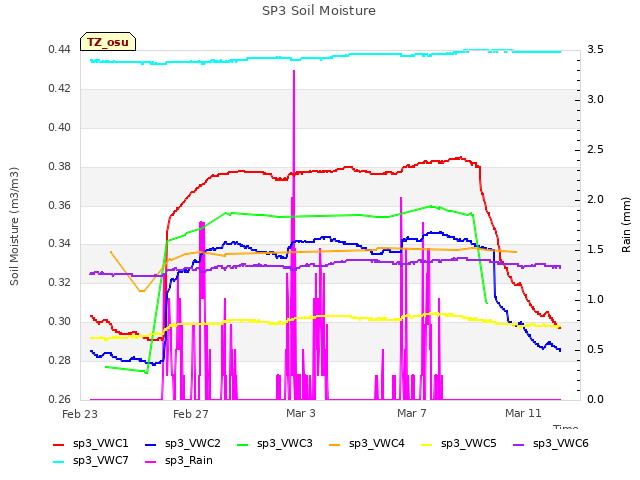This screenshot has height=480, width=640.
Task: Click the 0.28 left axis value
Action: pos(60,360)
